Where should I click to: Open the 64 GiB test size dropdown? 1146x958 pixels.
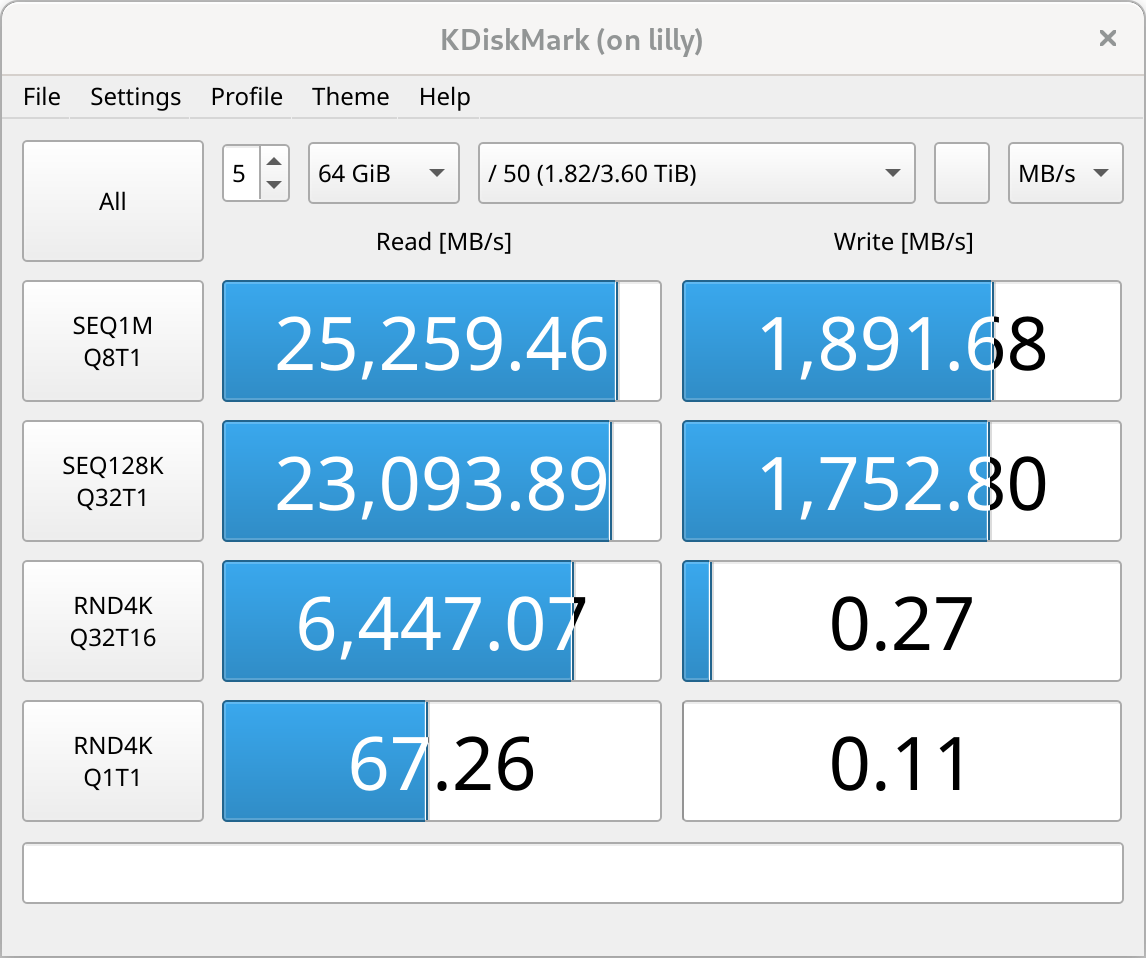(383, 172)
